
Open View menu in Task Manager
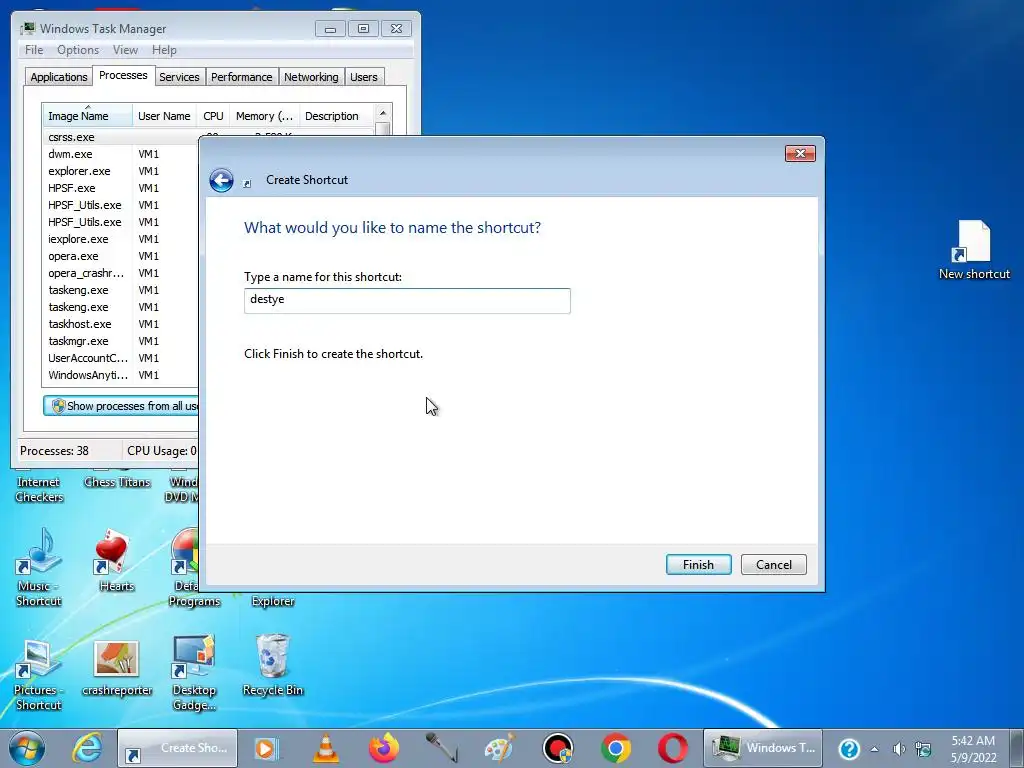[125, 50]
